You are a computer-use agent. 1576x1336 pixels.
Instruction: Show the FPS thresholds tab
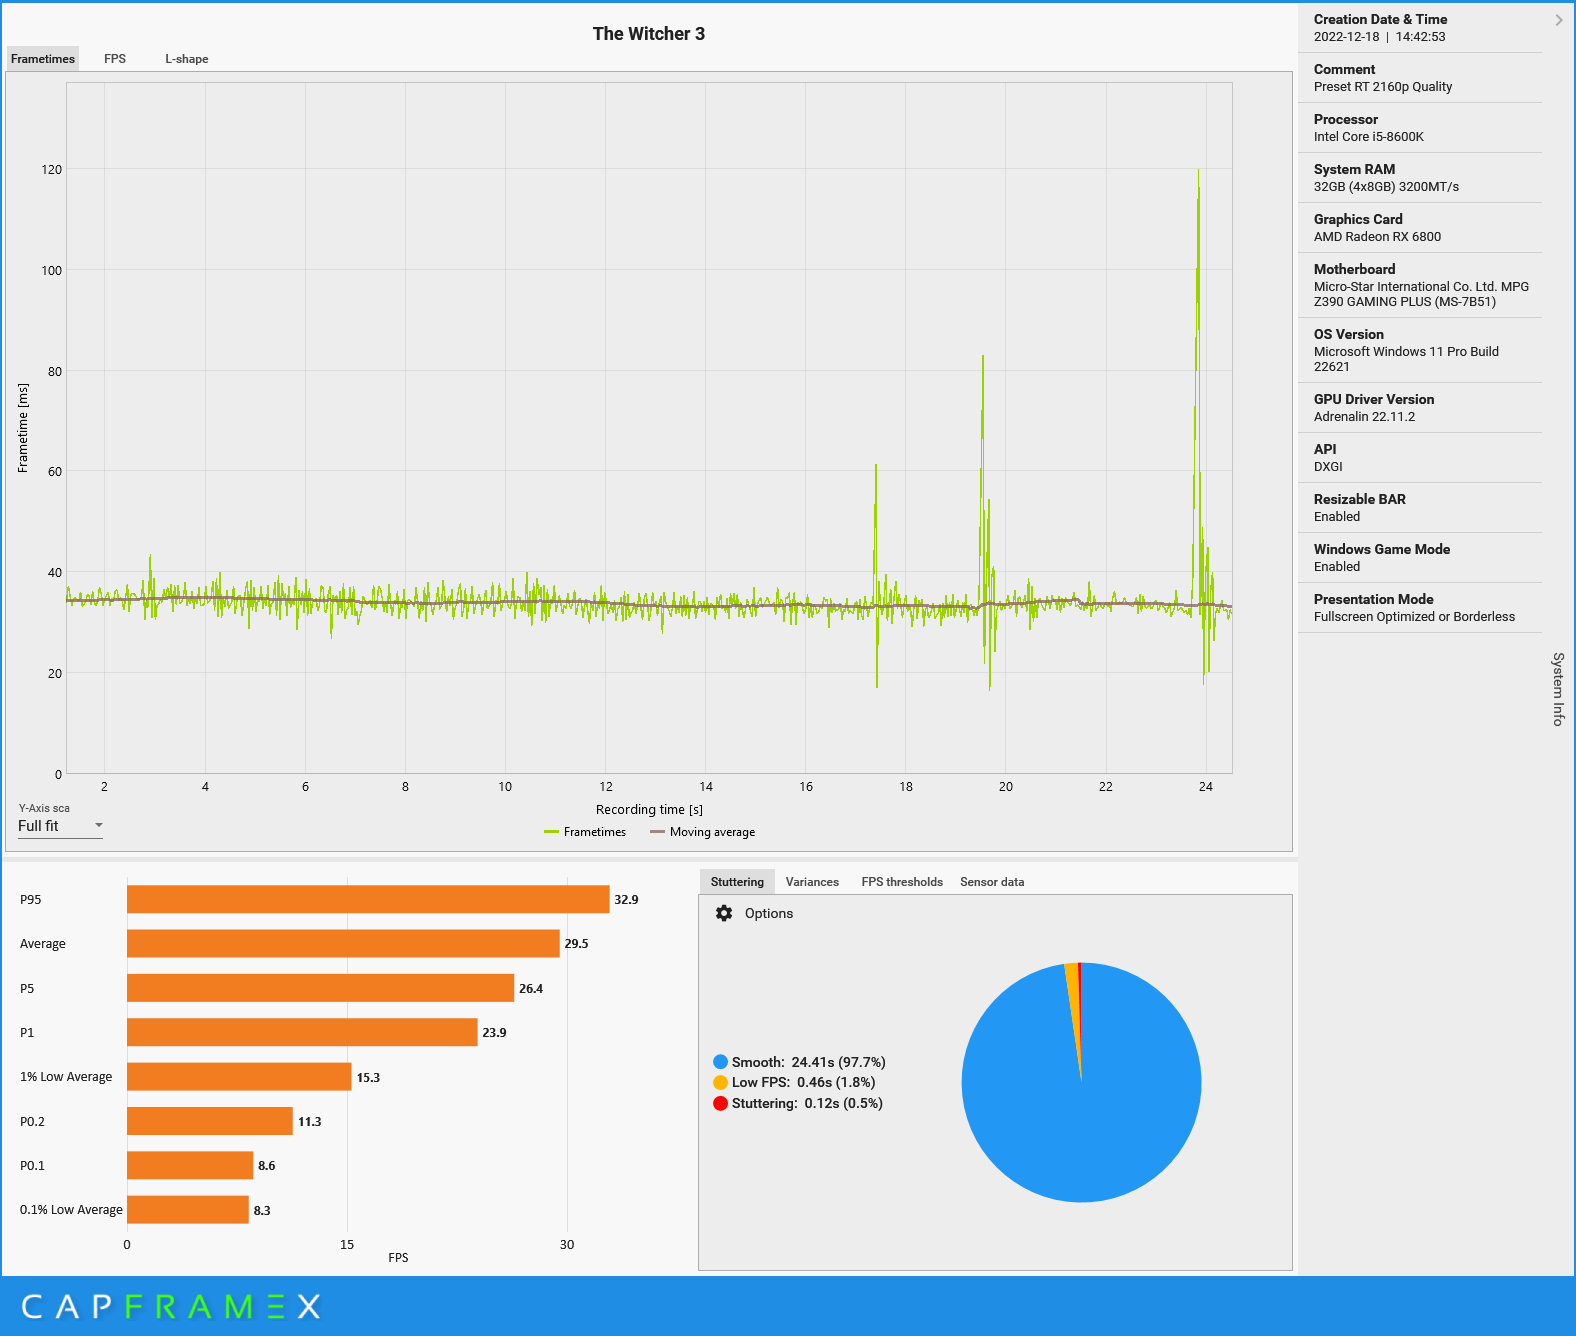click(902, 882)
